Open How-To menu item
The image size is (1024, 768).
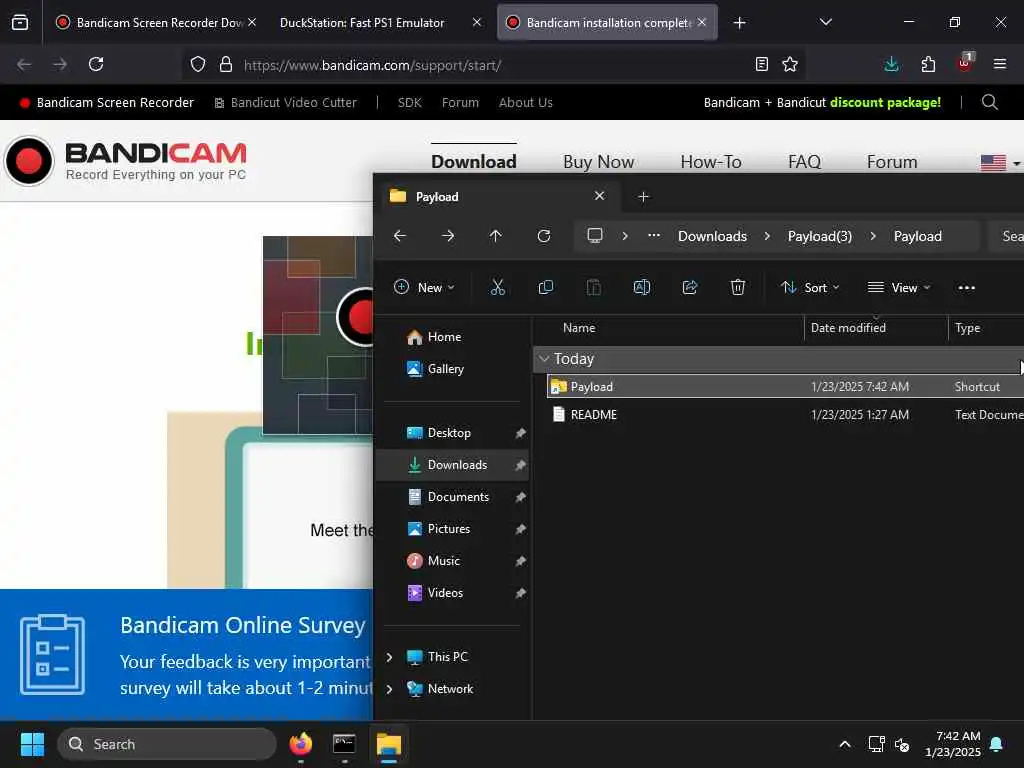[711, 162]
